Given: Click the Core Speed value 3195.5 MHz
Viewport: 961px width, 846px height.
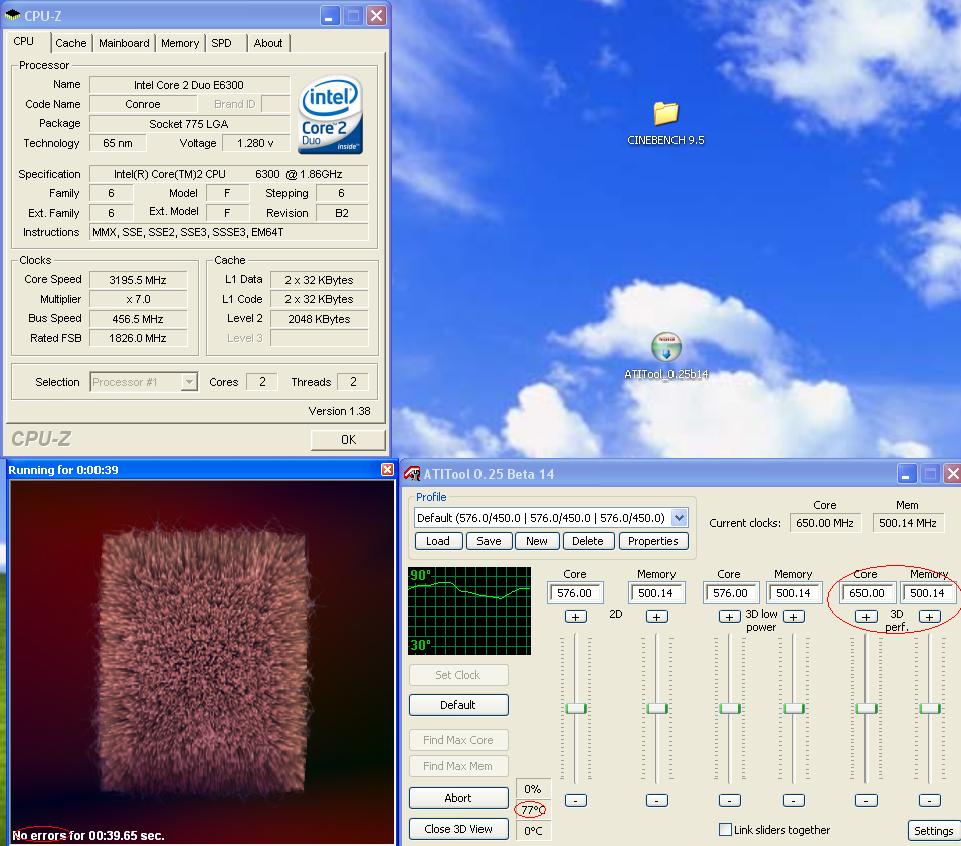Looking at the screenshot, I should (138, 280).
